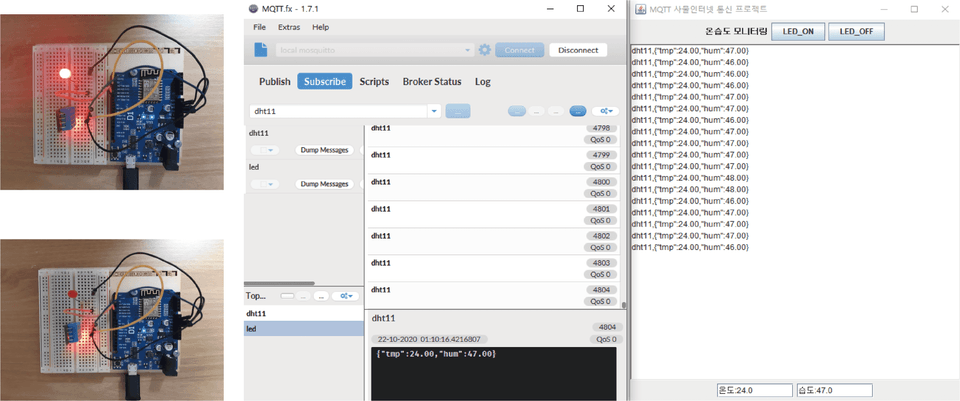Open the Top... panel gears settings icon
Viewport: 960px width, 401px height.
[x=346, y=296]
